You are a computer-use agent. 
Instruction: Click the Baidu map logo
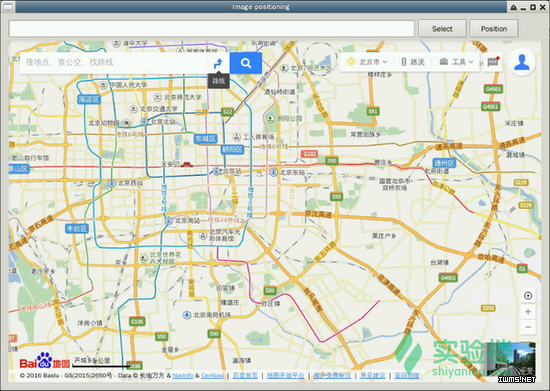pos(45,361)
